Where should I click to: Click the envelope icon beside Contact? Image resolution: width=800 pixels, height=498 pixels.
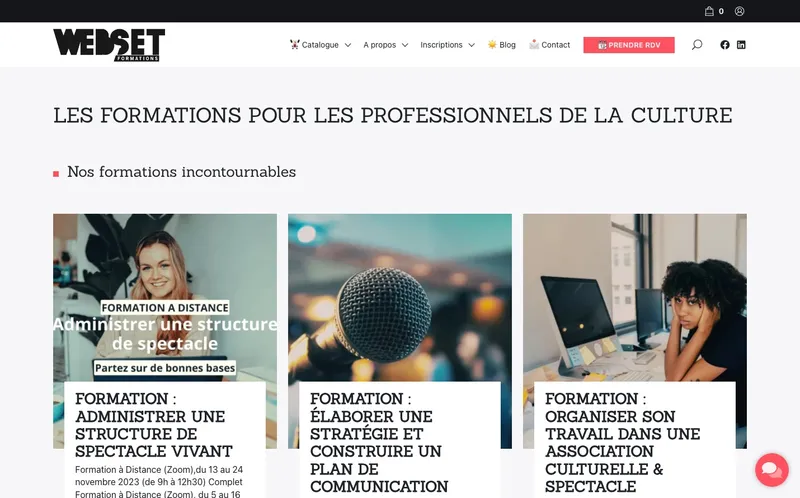pos(534,45)
